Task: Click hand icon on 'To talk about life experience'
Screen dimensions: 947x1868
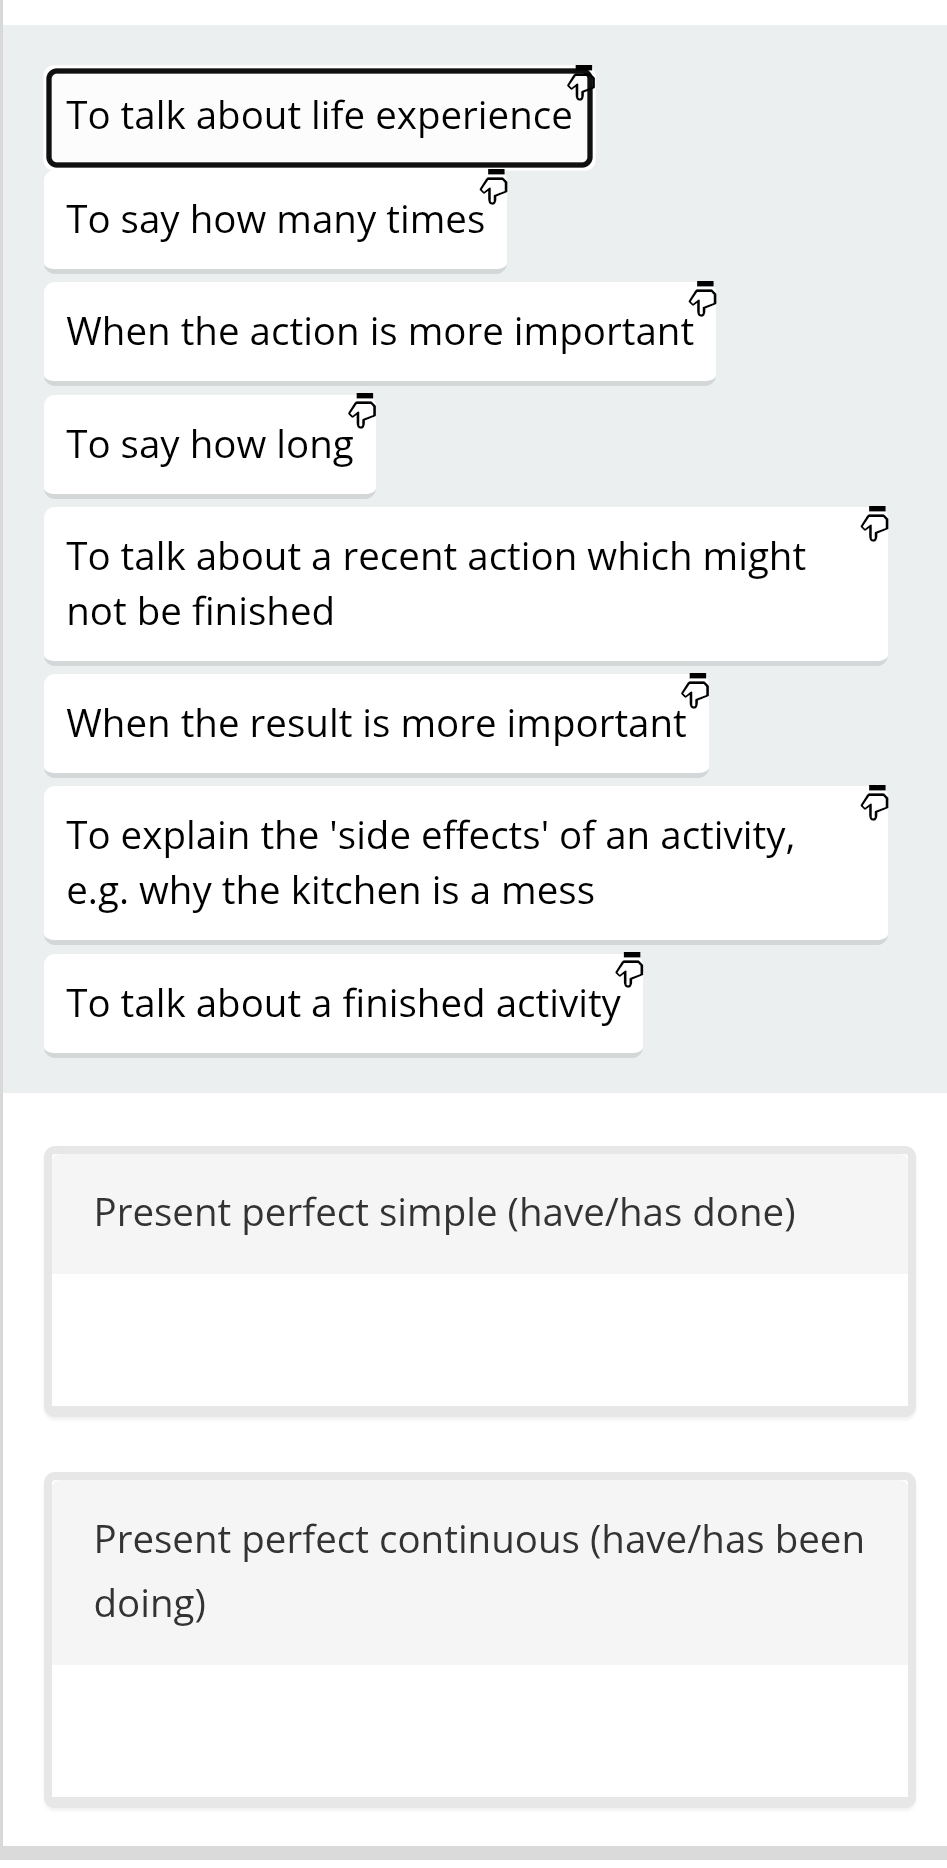Action: click(581, 81)
